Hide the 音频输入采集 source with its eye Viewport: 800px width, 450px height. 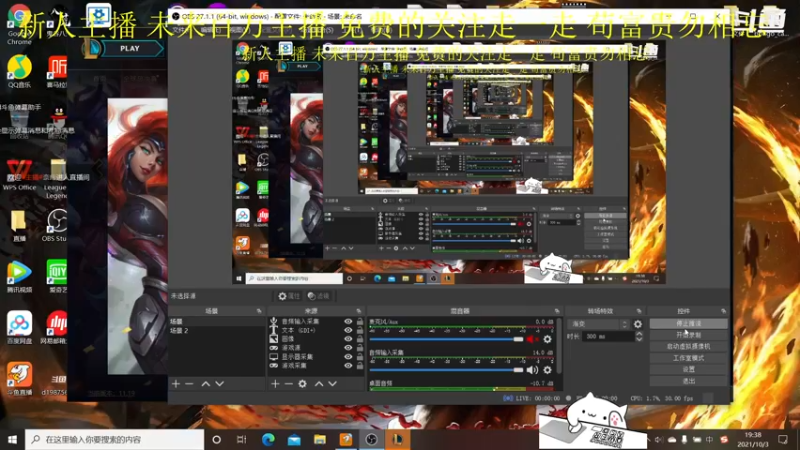point(348,321)
